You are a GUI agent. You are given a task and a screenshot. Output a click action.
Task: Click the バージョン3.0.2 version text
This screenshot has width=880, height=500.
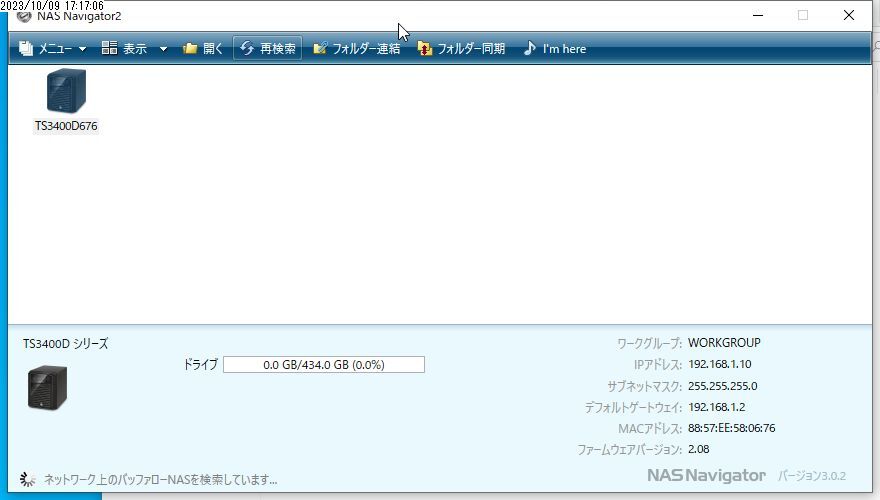click(x=812, y=476)
